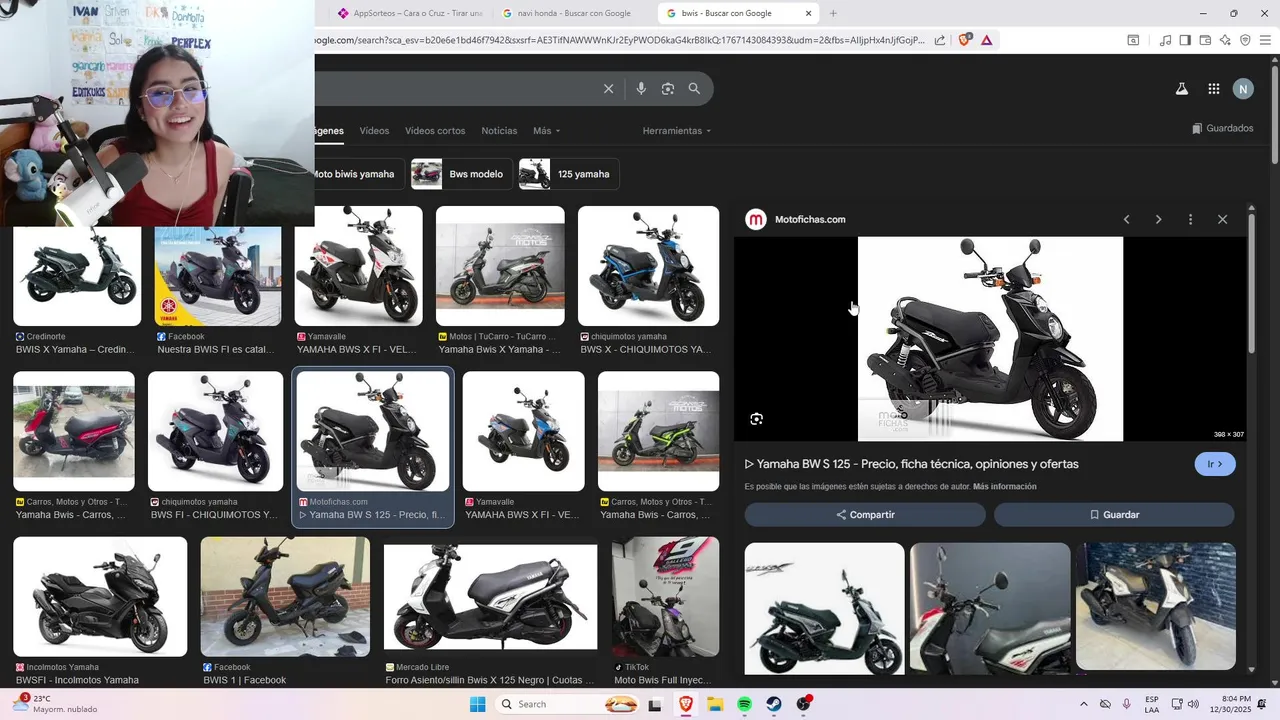Click the Guardar save button

point(1114,515)
